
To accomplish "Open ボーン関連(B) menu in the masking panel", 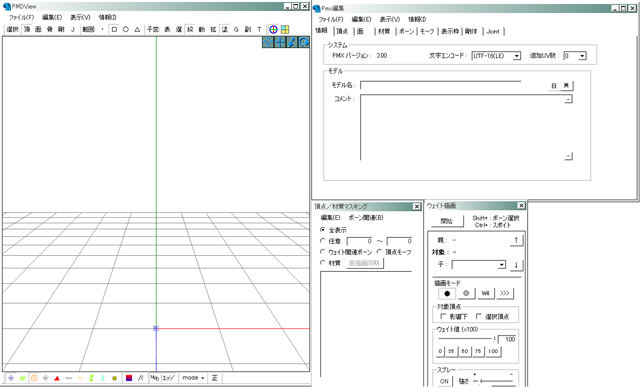I will [x=366, y=218].
